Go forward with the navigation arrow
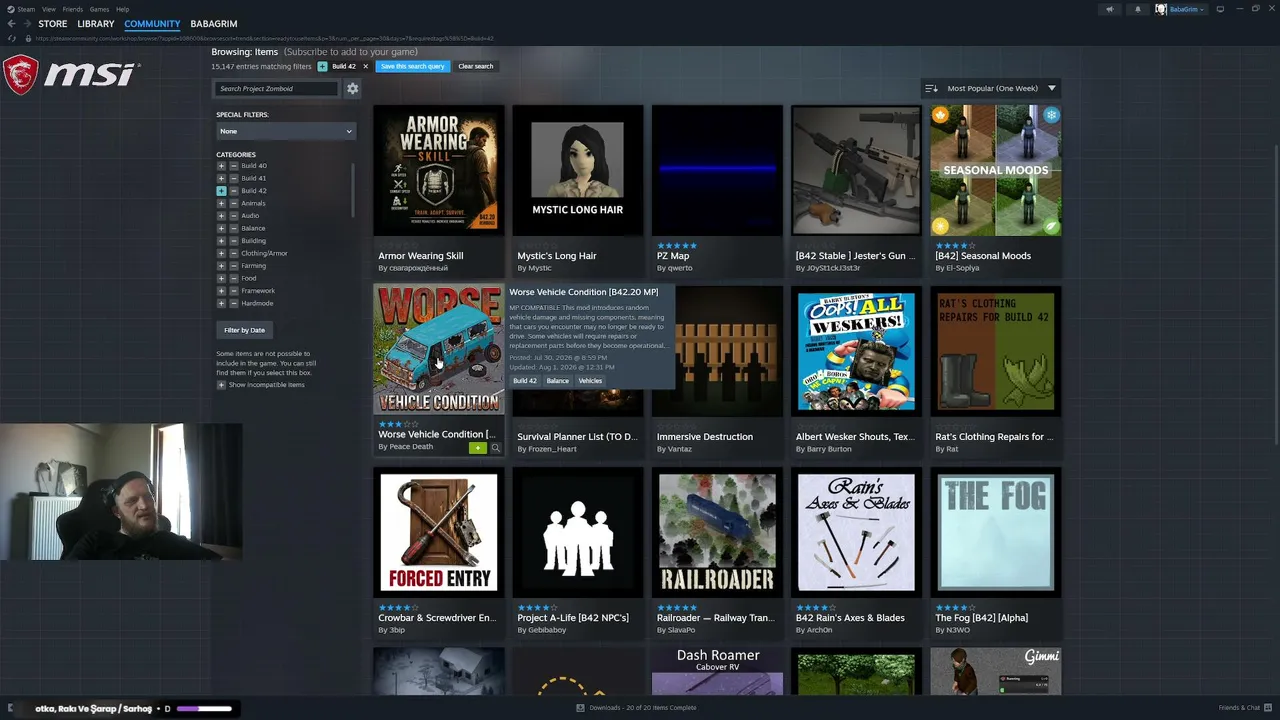This screenshot has height=720, width=1280. coord(27,24)
